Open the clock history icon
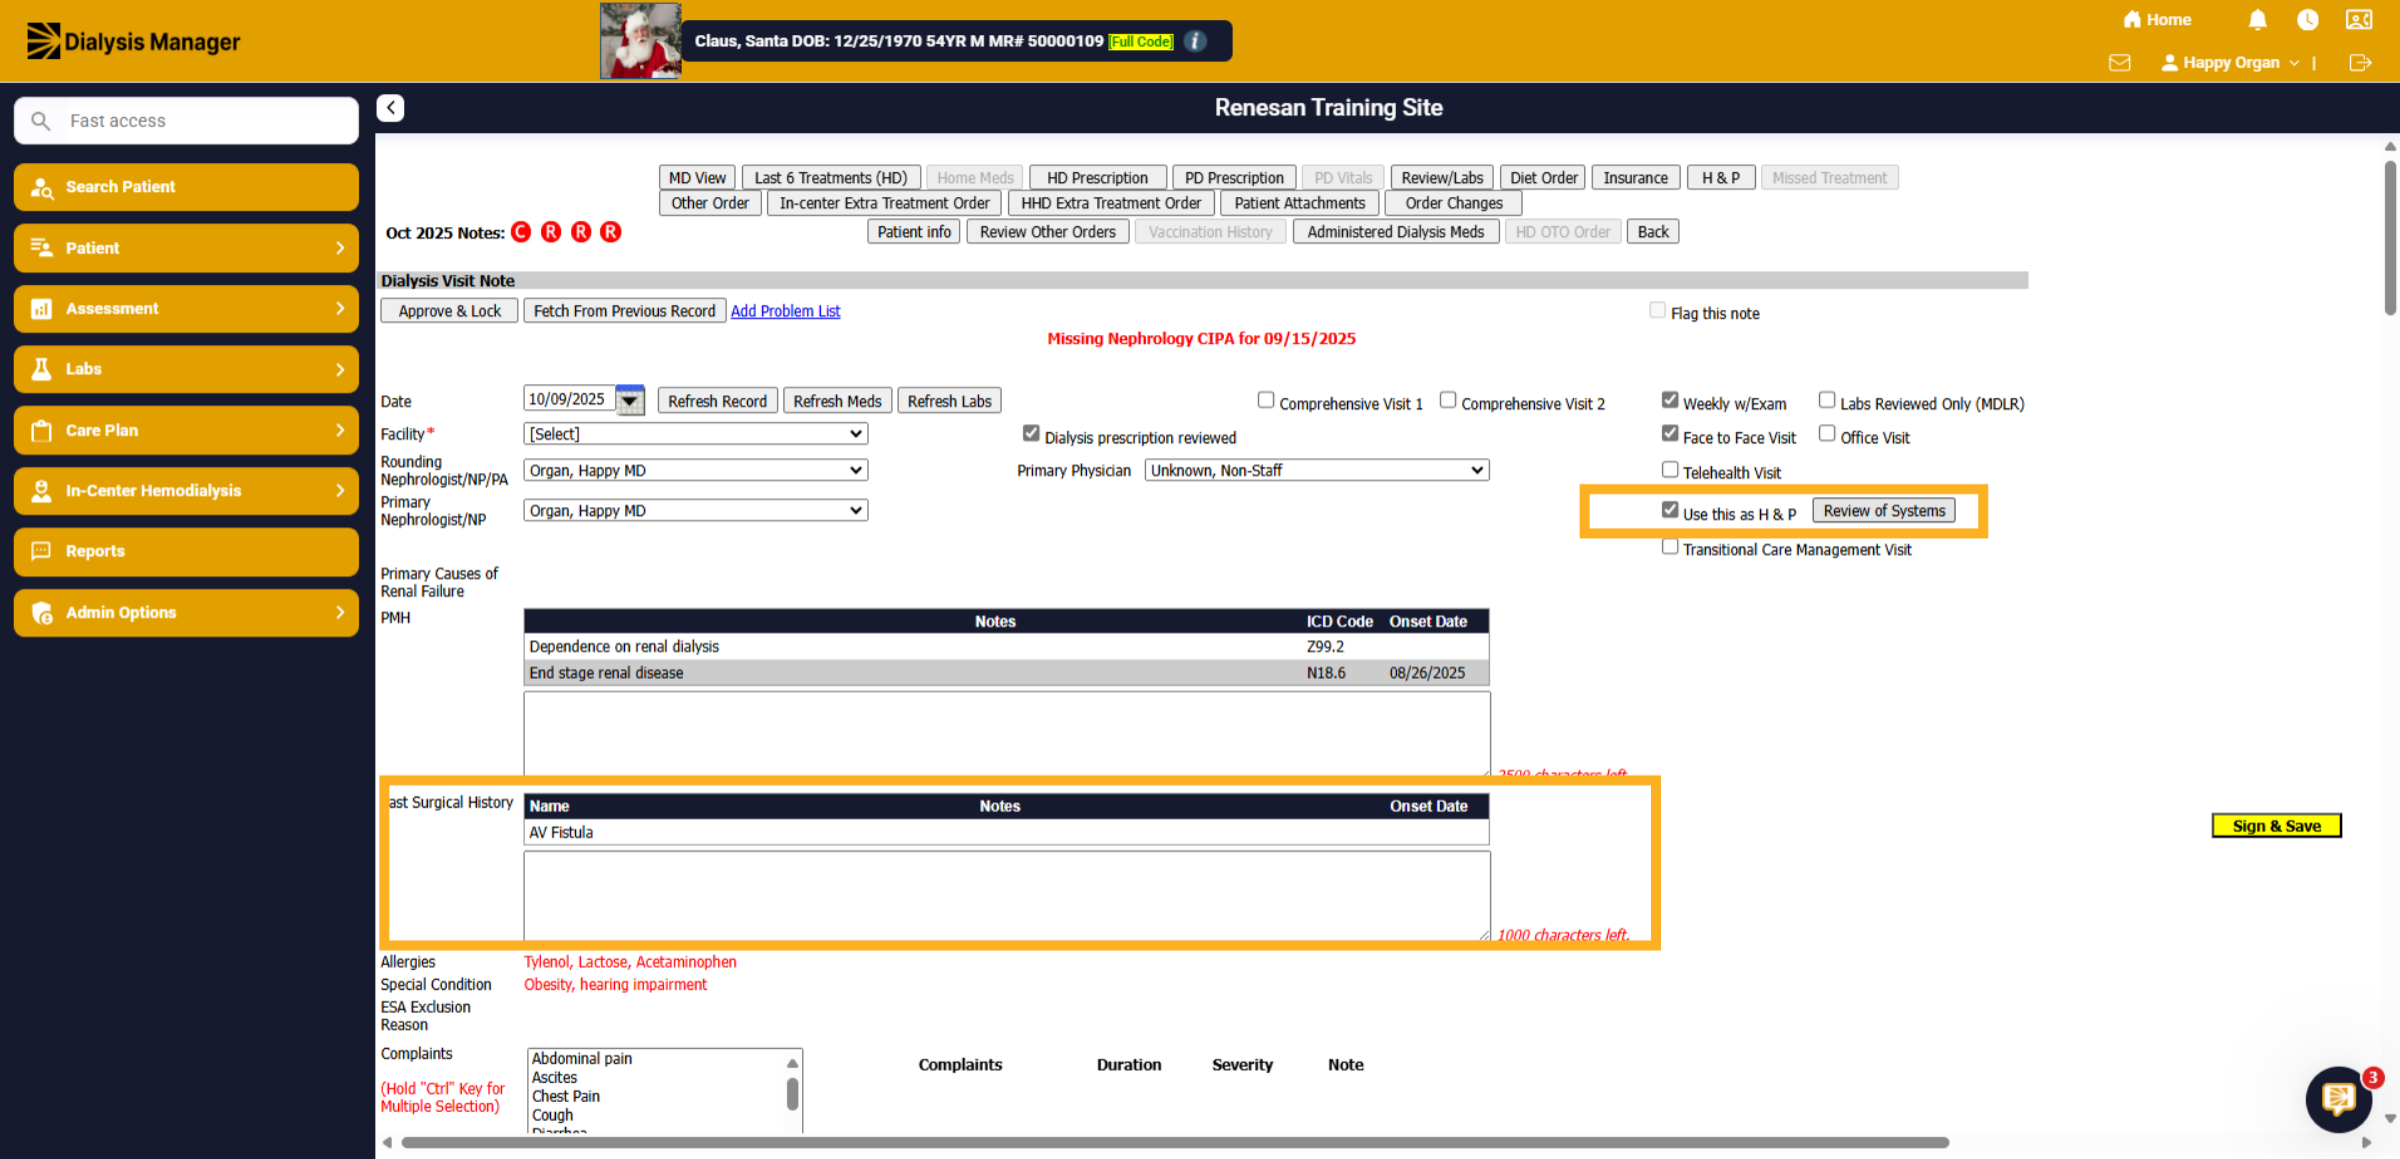2400x1159 pixels. 2308,19
